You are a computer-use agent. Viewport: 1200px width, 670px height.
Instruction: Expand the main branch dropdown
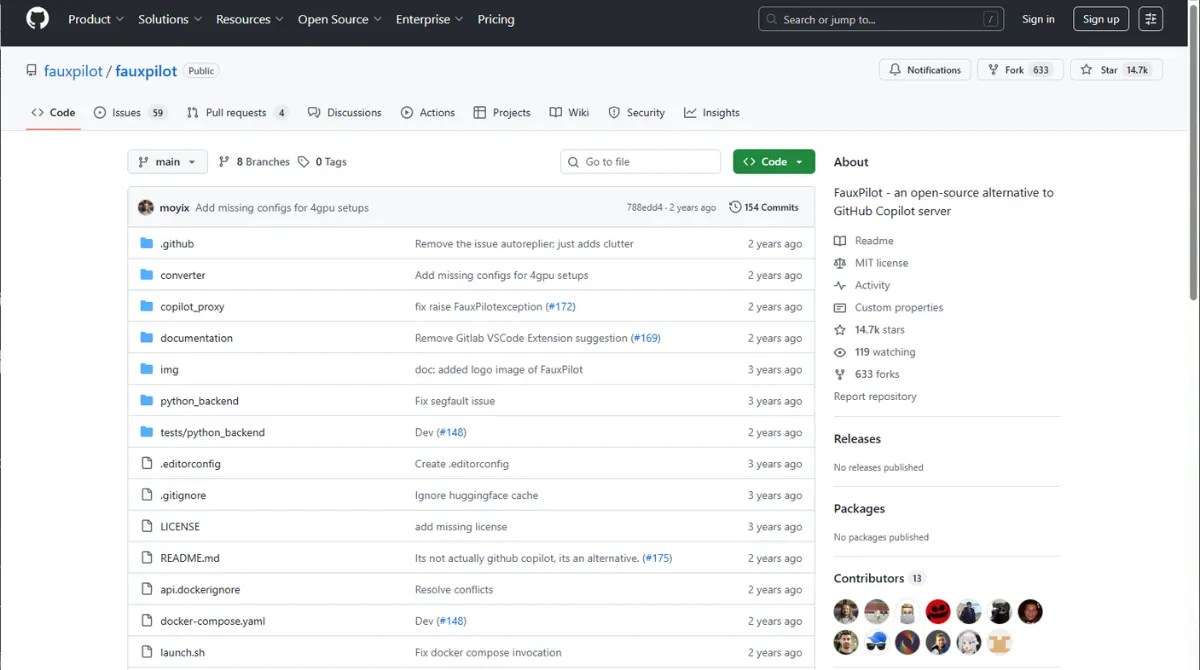167,162
